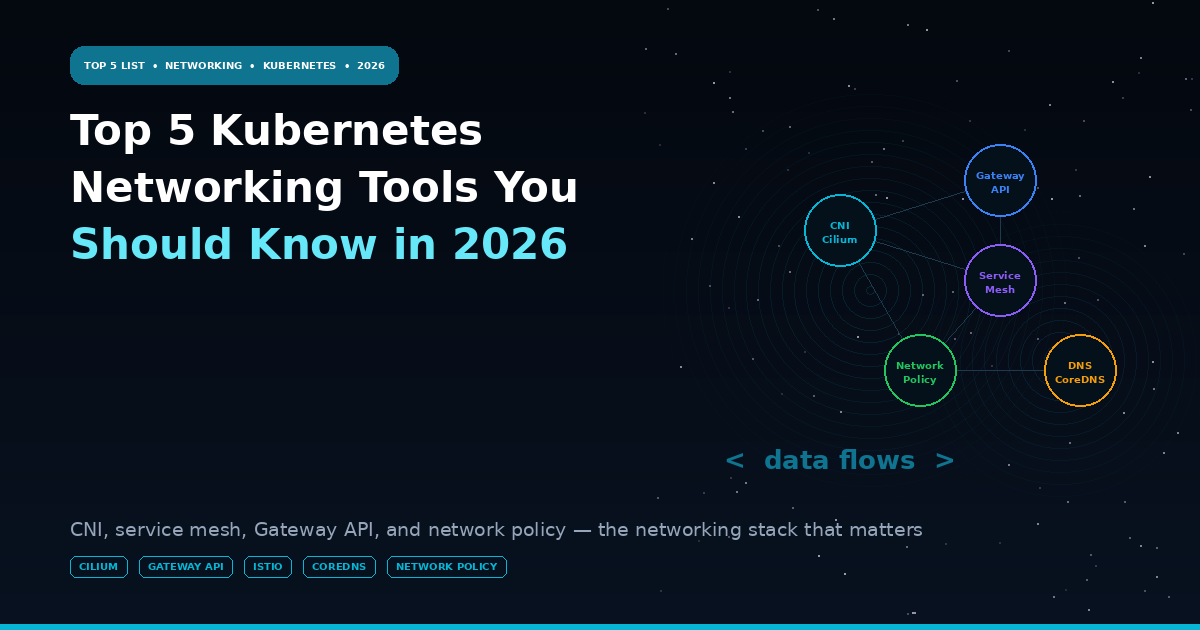Select the Gateway API node circle
Viewport: 1200px width, 630px height.
[x=1000, y=181]
